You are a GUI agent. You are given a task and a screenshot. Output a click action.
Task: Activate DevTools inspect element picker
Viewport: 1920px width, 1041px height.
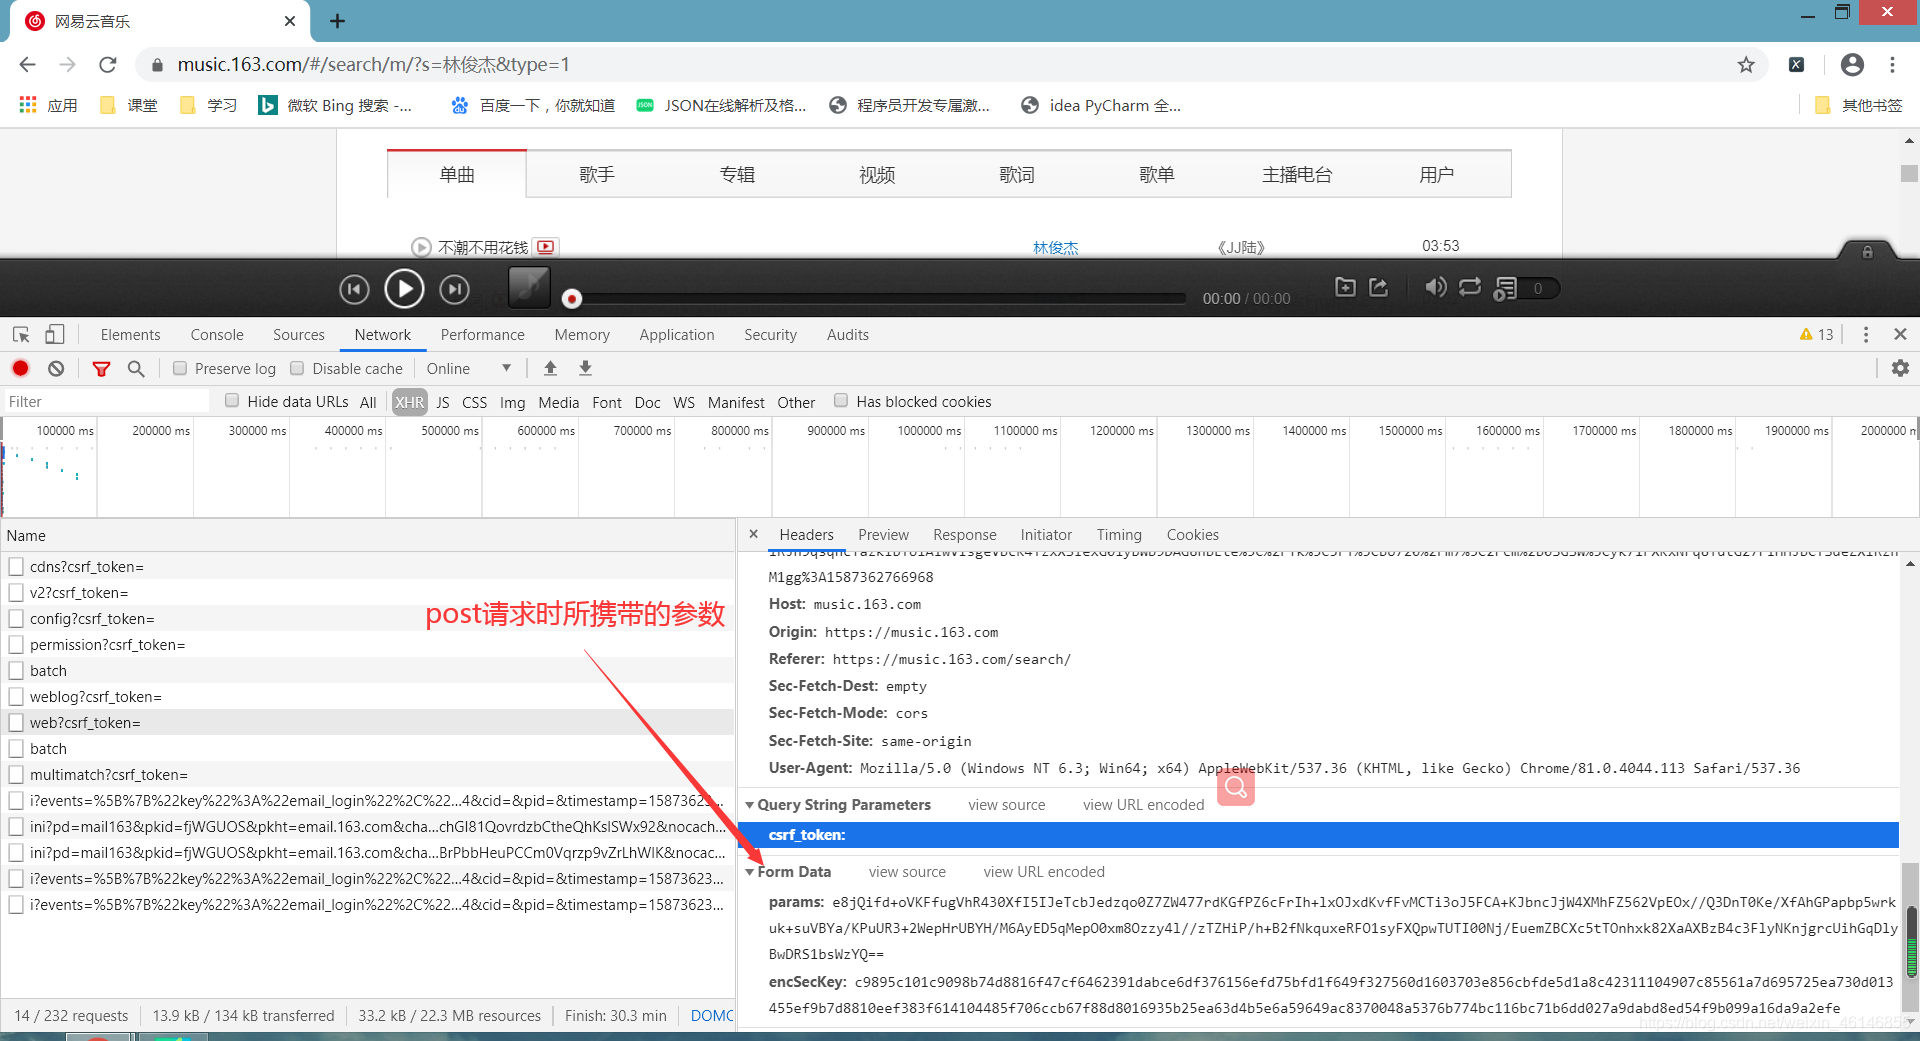[x=21, y=335]
